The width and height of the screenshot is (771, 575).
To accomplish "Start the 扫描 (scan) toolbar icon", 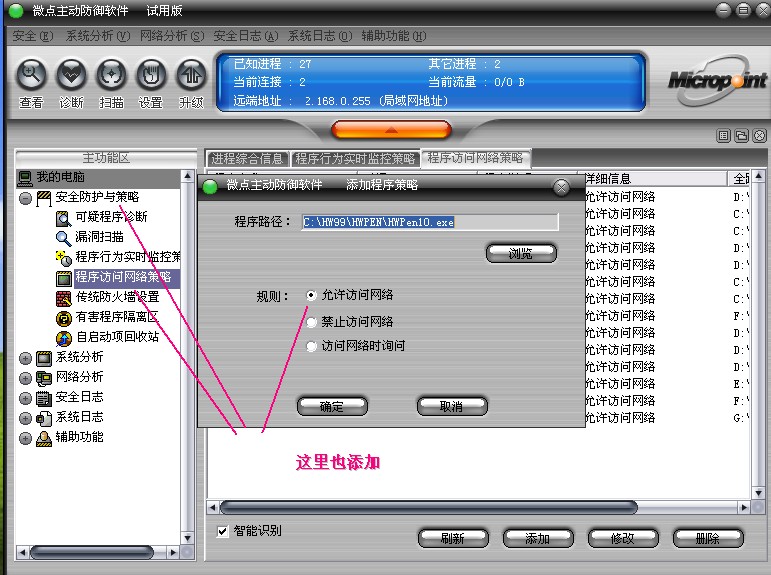I will point(111,75).
